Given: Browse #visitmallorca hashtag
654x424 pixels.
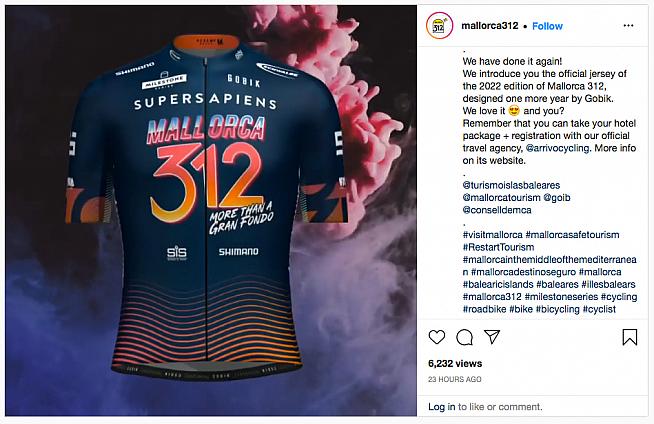Looking at the screenshot, I should 493,235.
